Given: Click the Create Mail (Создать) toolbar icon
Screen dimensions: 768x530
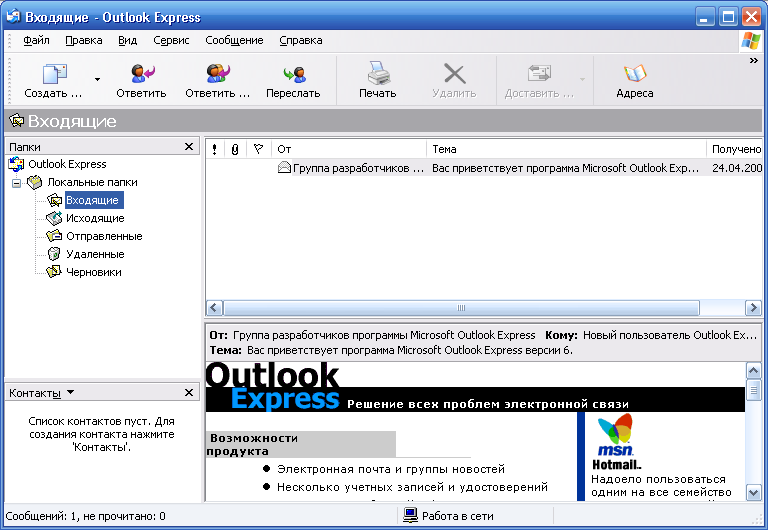Looking at the screenshot, I should point(54,73).
